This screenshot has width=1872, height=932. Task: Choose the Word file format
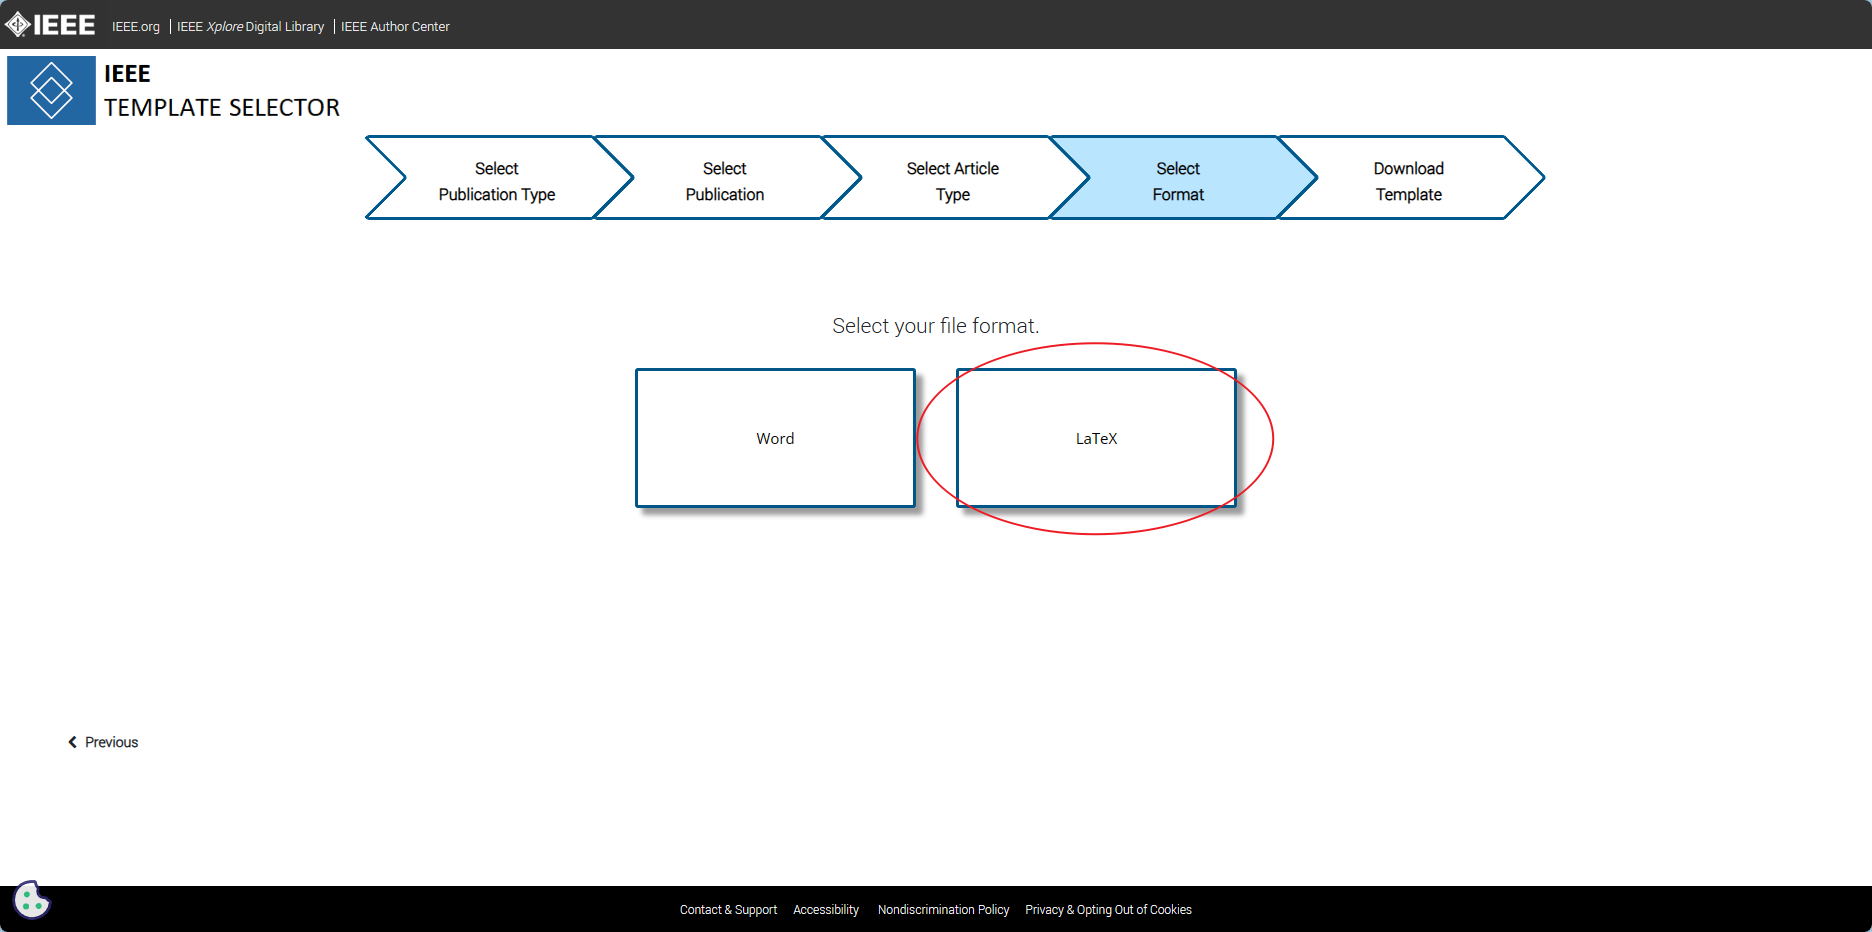(x=775, y=438)
